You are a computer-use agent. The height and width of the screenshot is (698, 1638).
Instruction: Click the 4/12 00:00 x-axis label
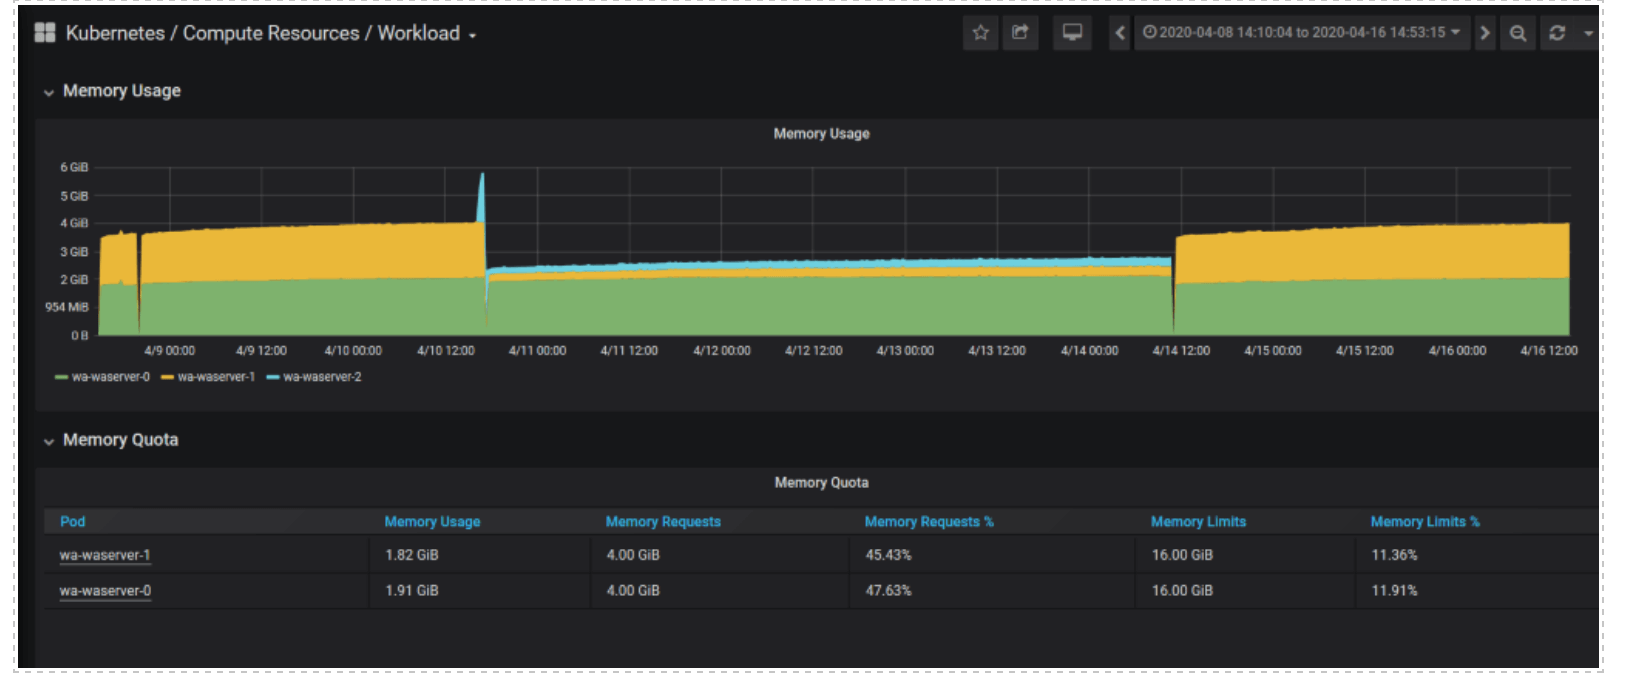pyautogui.click(x=721, y=351)
